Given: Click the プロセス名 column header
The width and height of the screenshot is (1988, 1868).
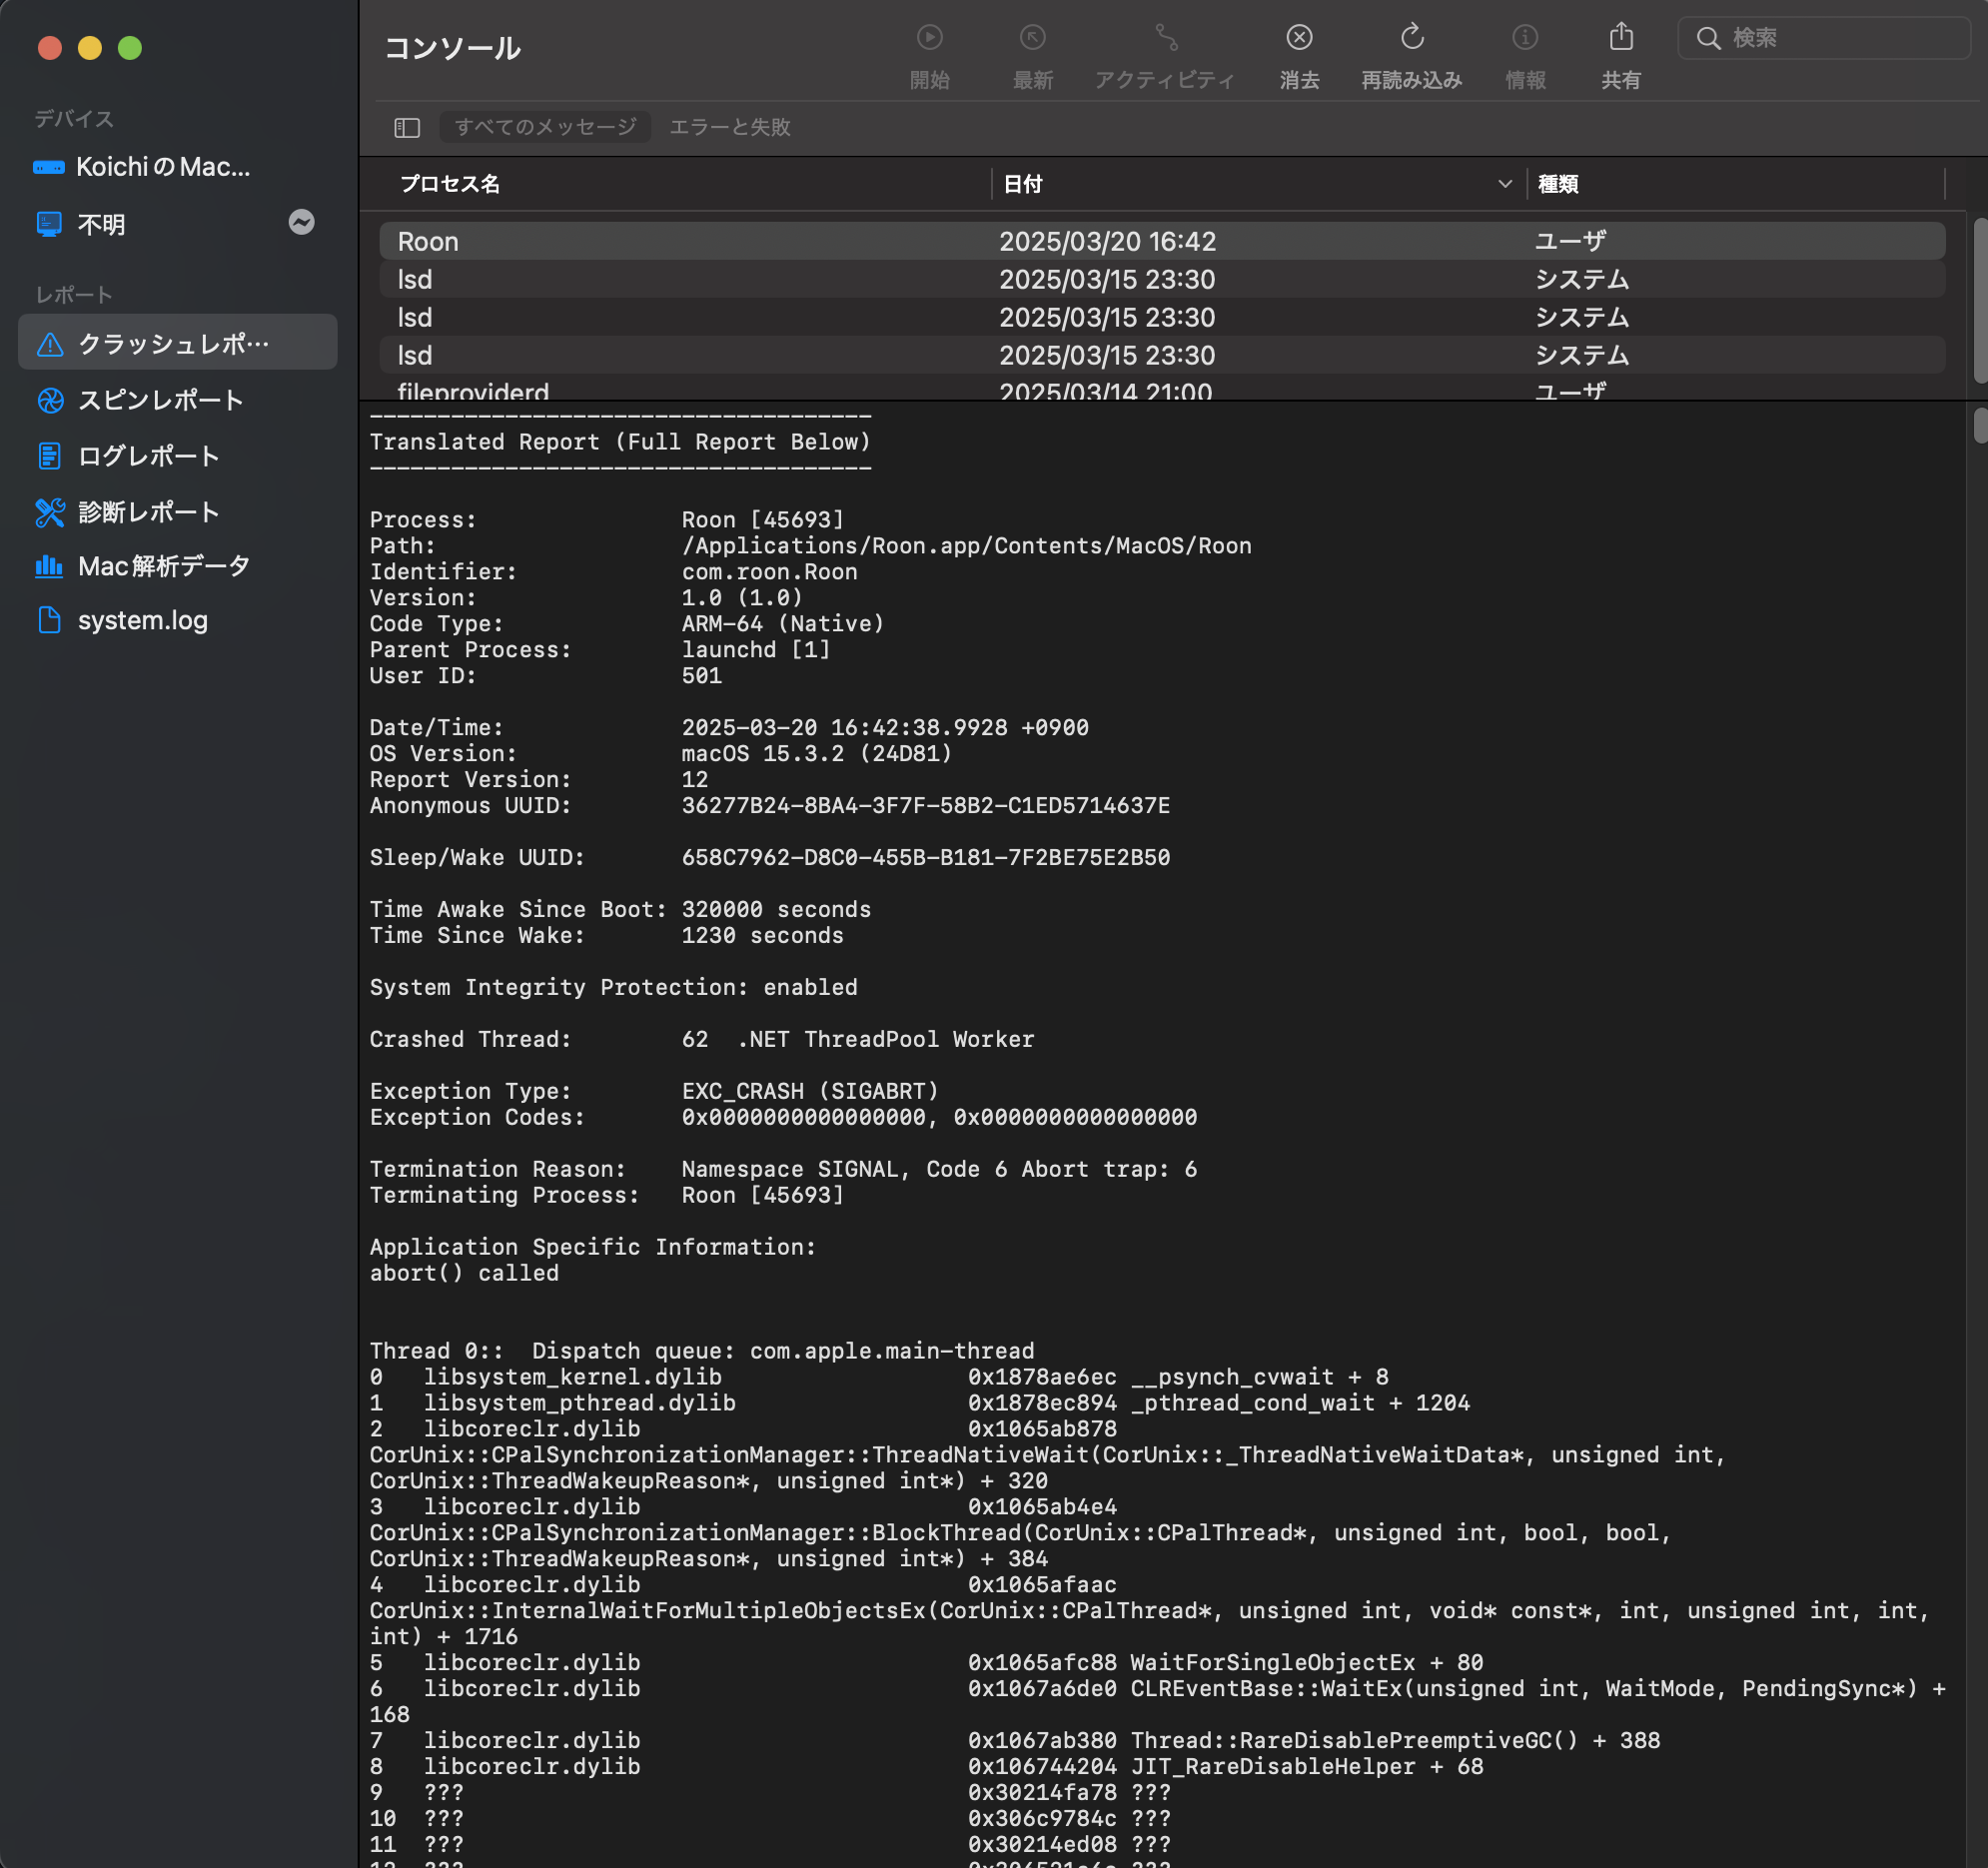Looking at the screenshot, I should point(450,184).
